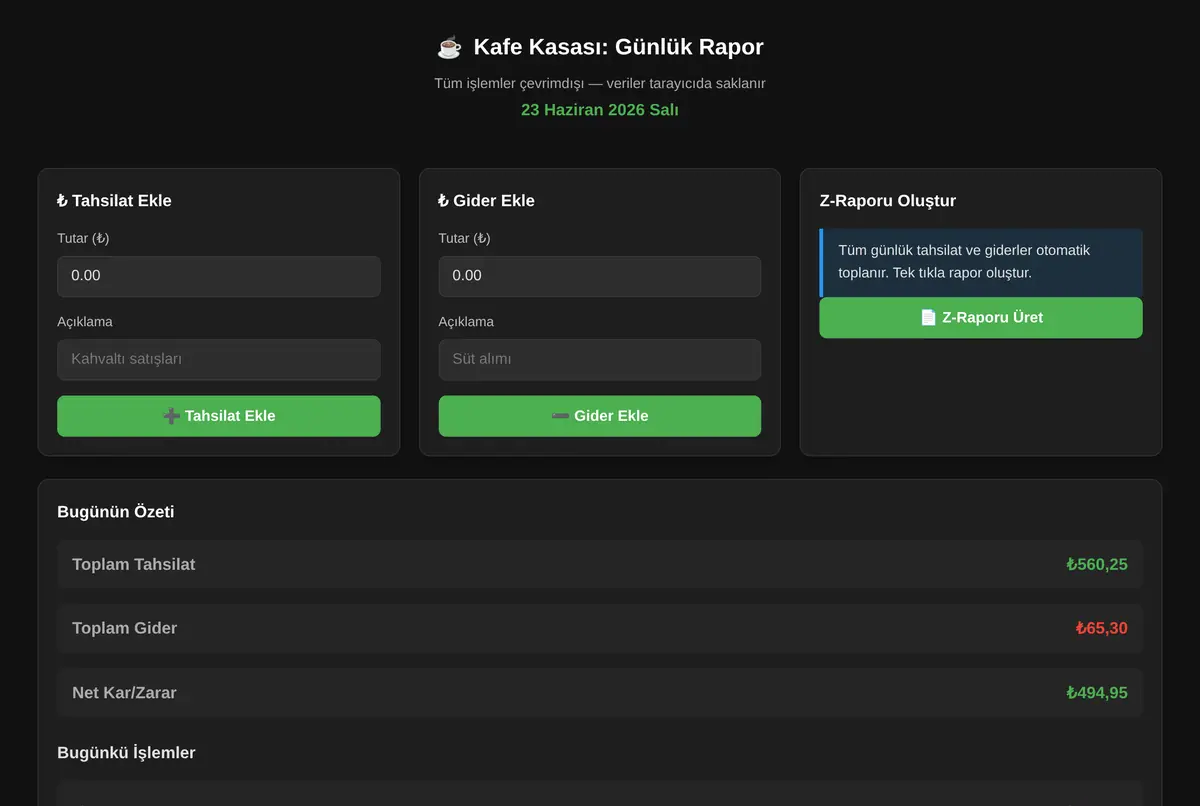Click the Net Kar/Zarar label
This screenshot has height=806, width=1200.
tap(125, 693)
